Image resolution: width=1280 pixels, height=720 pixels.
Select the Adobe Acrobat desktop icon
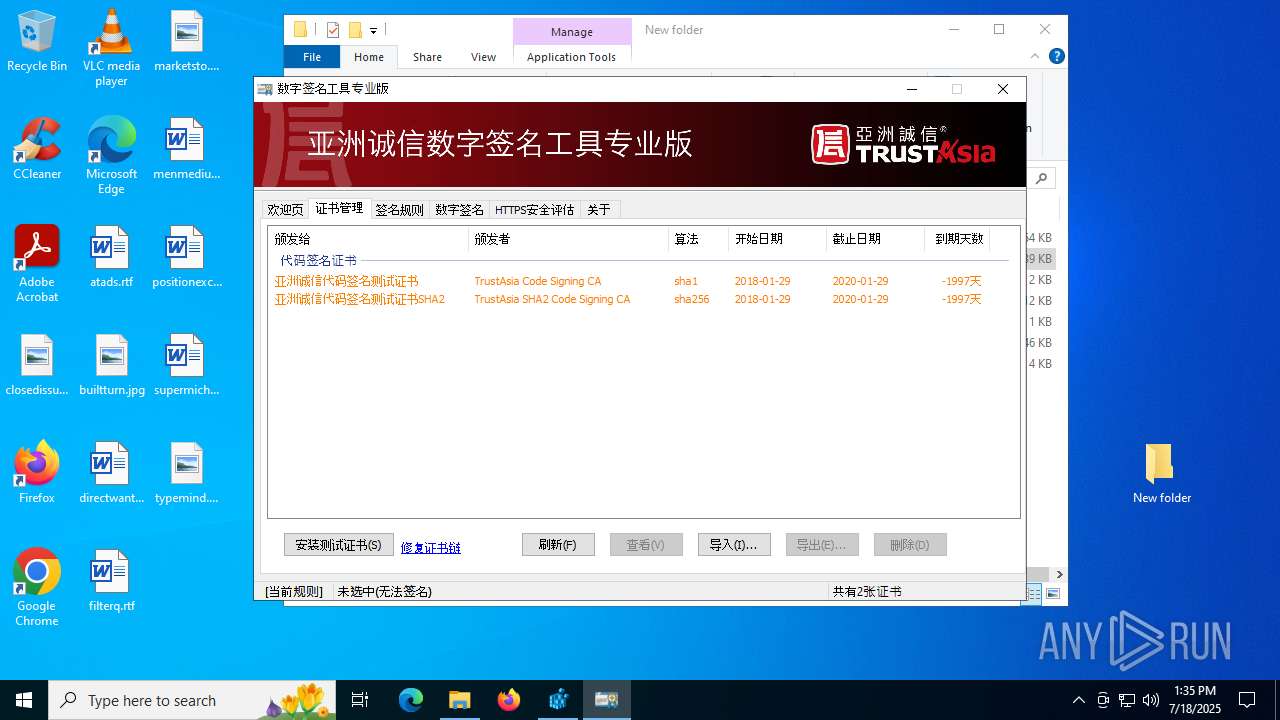click(37, 264)
